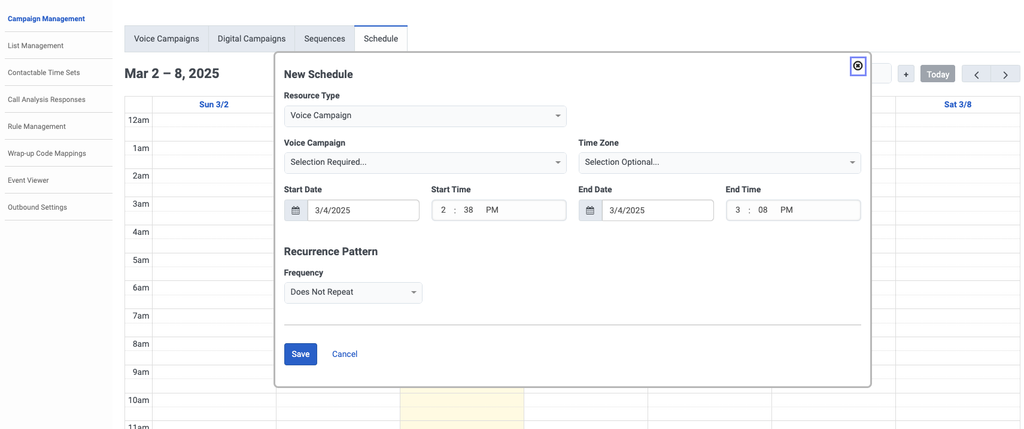Viewport: 1024px width, 429px height.
Task: Close the New Schedule dialog
Action: (857, 66)
